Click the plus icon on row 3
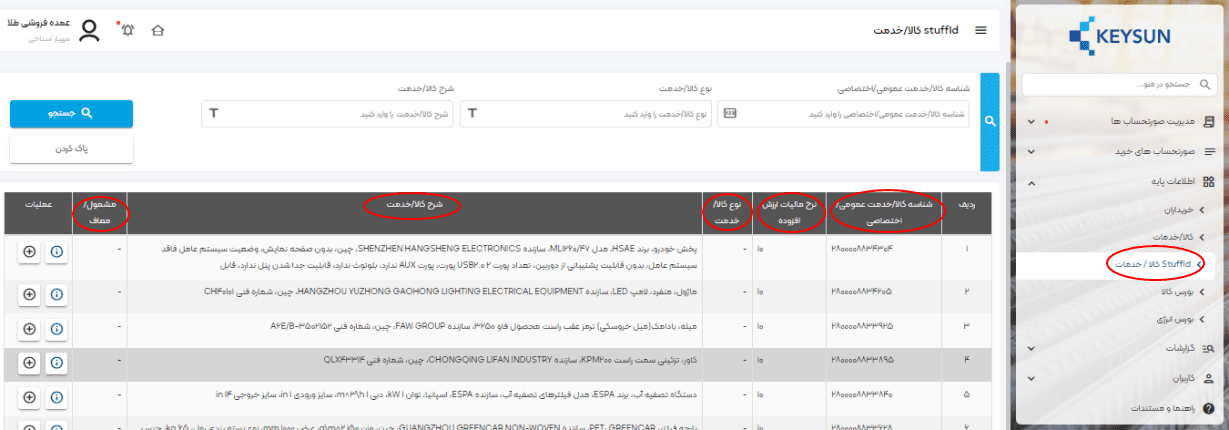The height and width of the screenshot is (430, 1229). (x=29, y=327)
